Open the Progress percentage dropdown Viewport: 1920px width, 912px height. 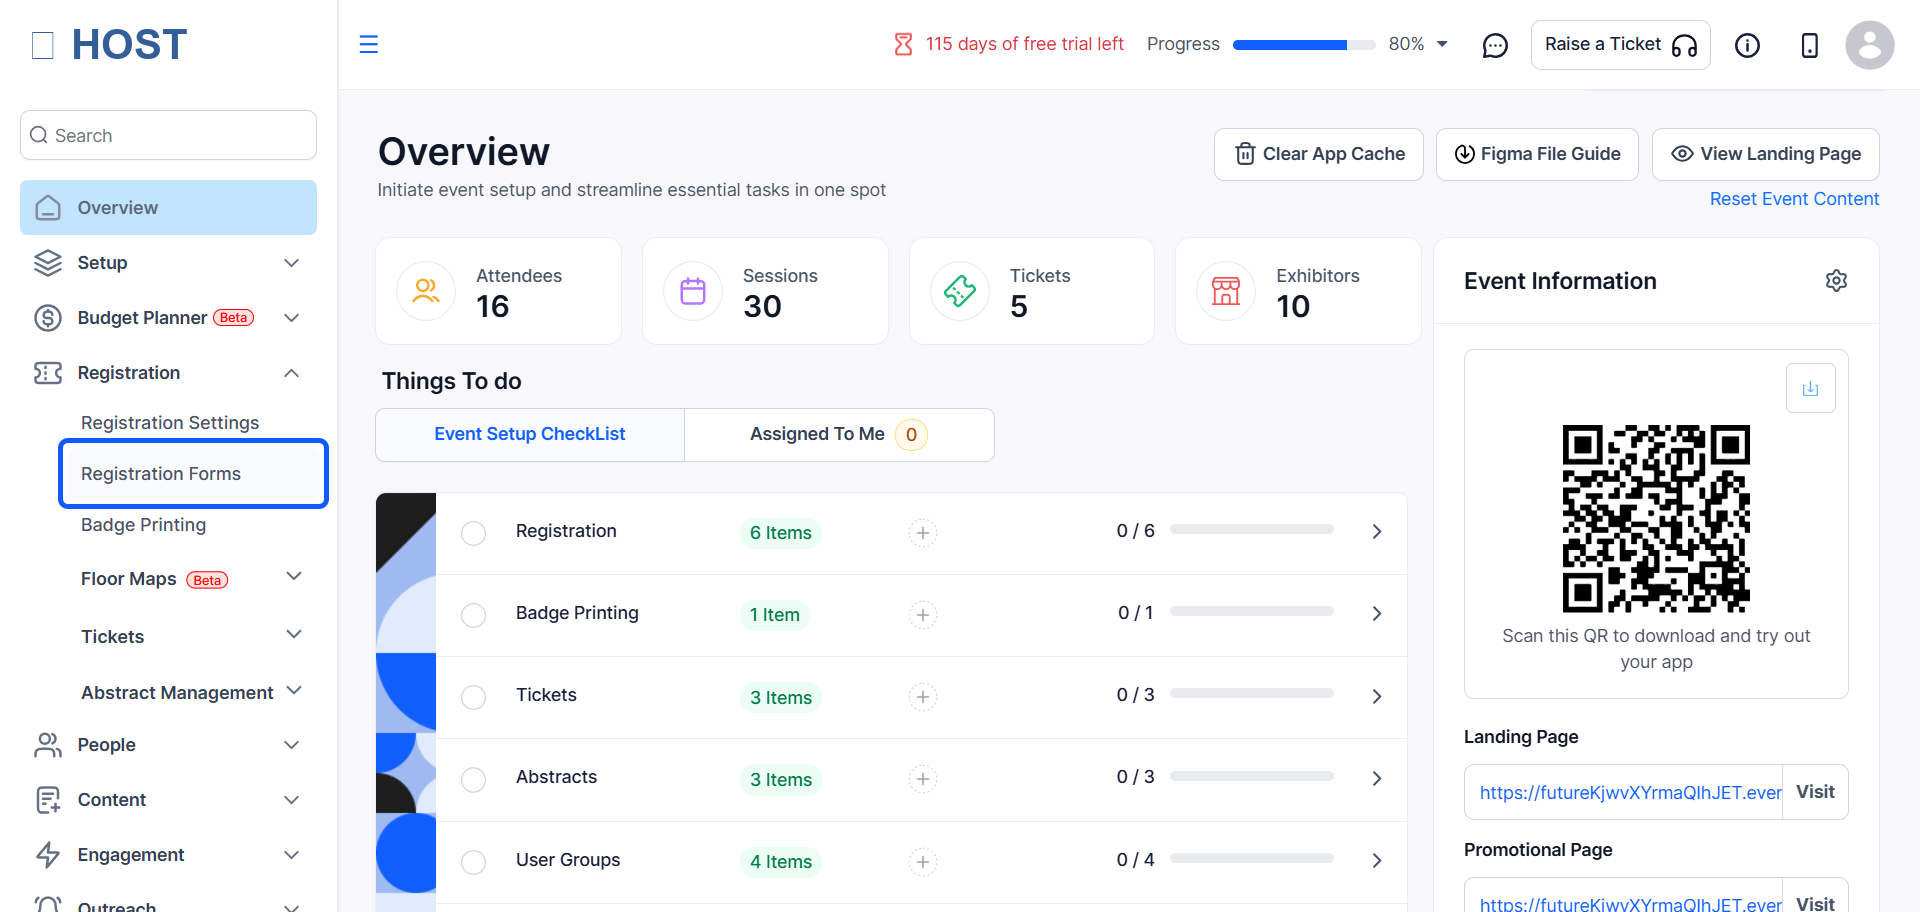(1442, 44)
